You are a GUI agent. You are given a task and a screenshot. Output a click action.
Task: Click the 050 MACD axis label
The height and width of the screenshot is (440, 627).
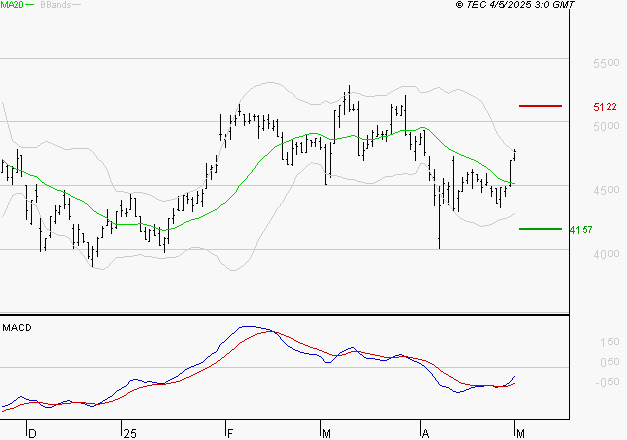tap(609, 362)
